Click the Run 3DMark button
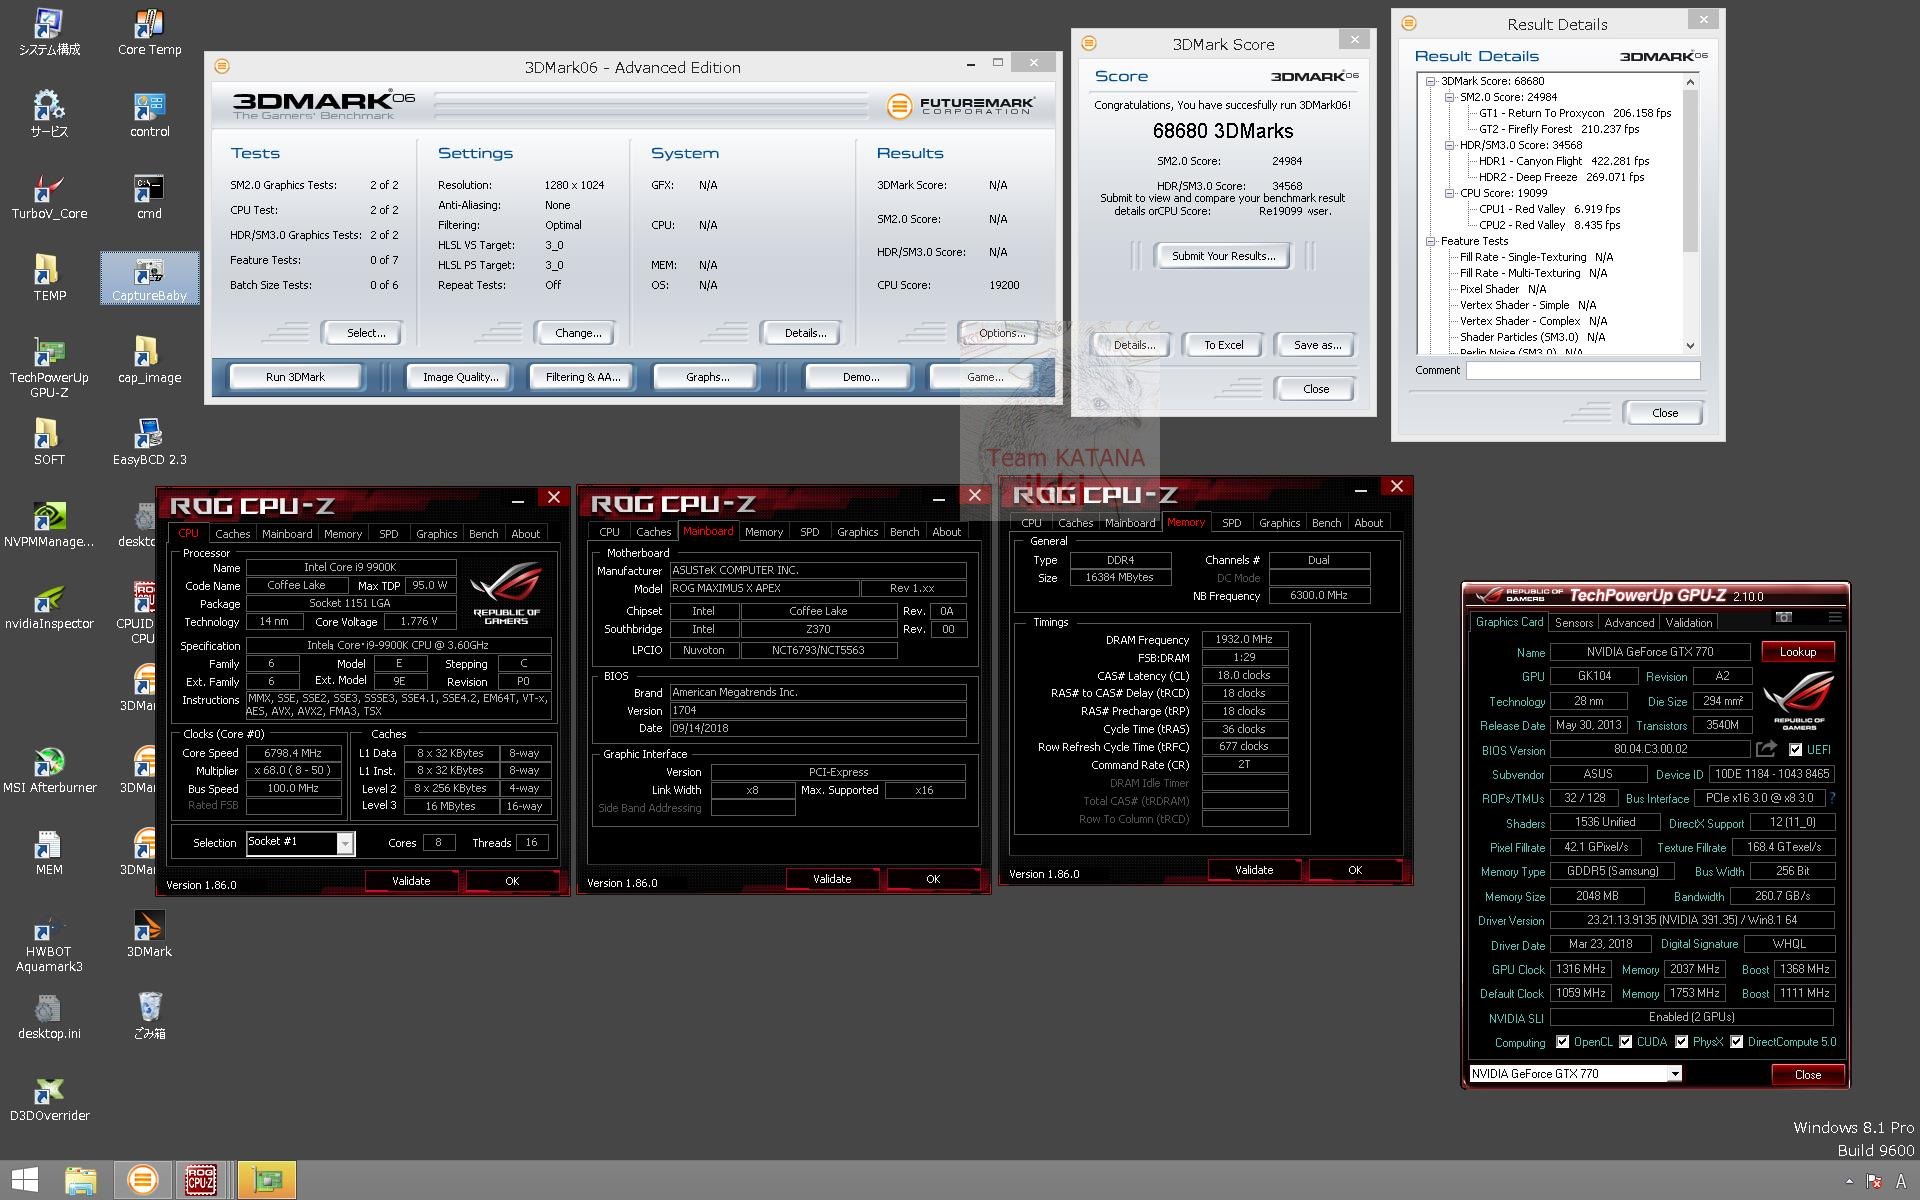Image resolution: width=1920 pixels, height=1200 pixels. [295, 377]
